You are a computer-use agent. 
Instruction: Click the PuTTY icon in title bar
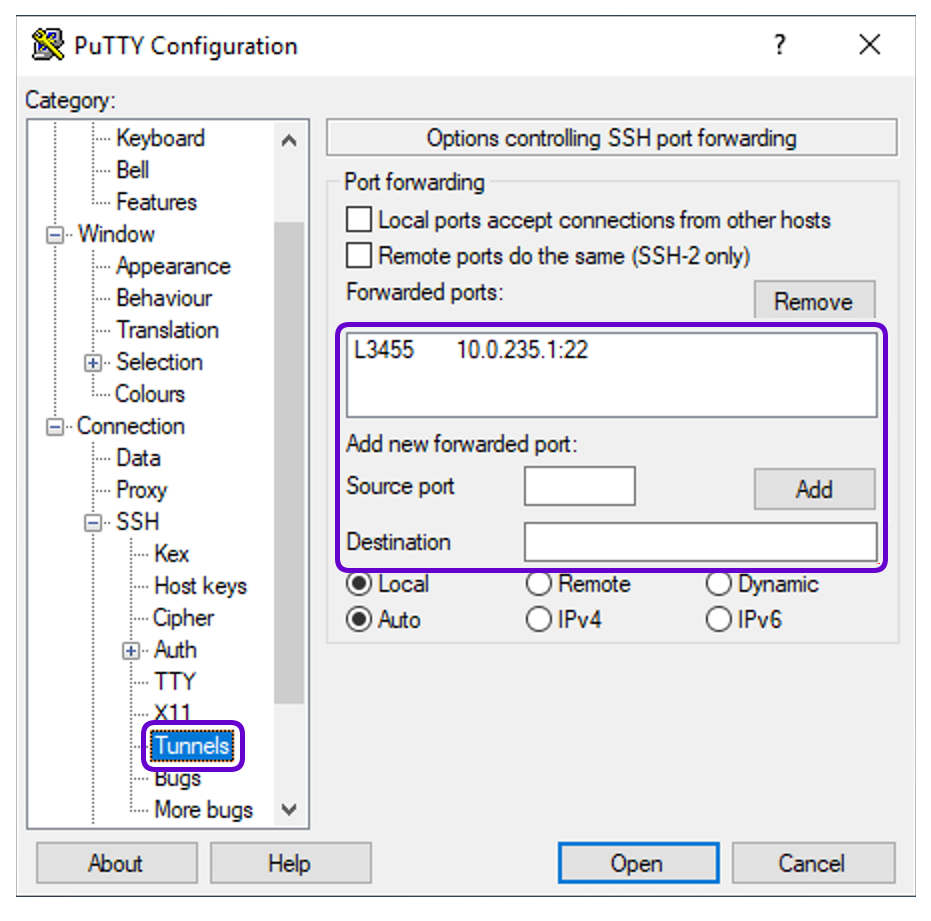click(49, 45)
